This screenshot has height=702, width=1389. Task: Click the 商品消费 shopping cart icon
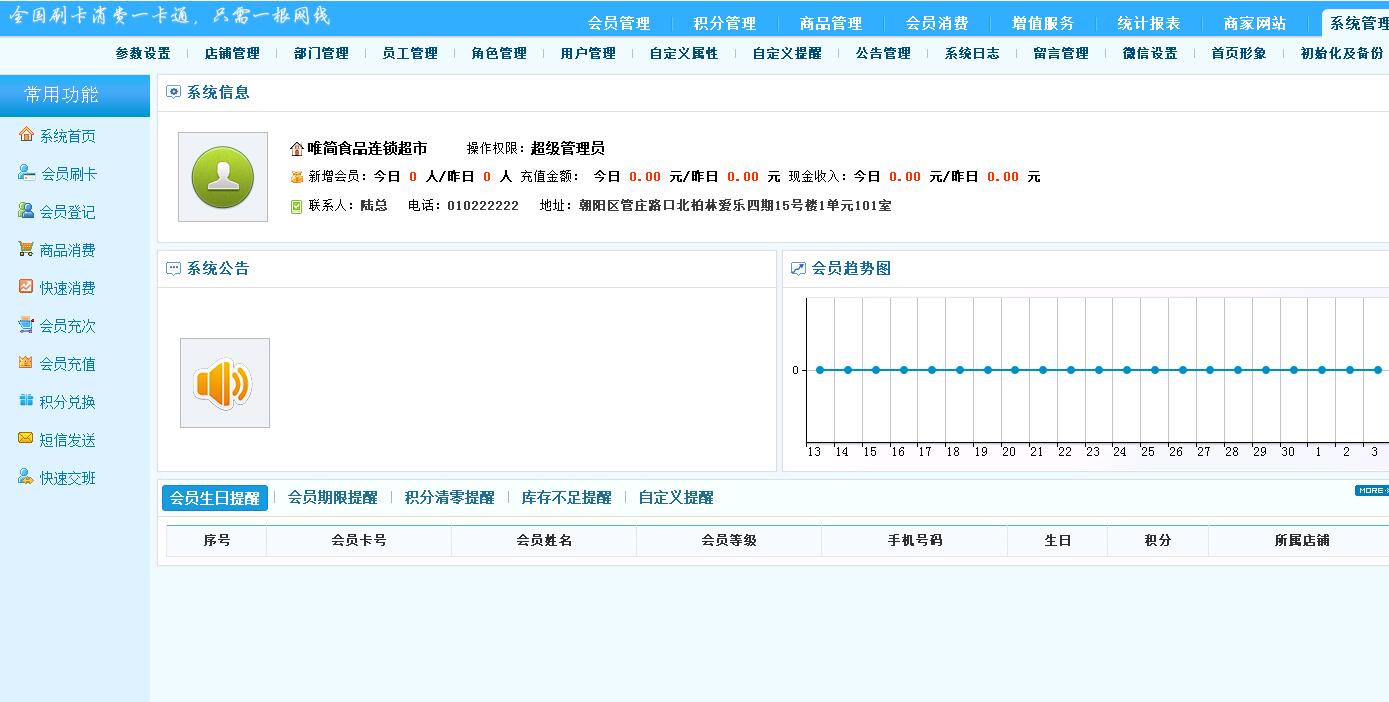click(26, 249)
